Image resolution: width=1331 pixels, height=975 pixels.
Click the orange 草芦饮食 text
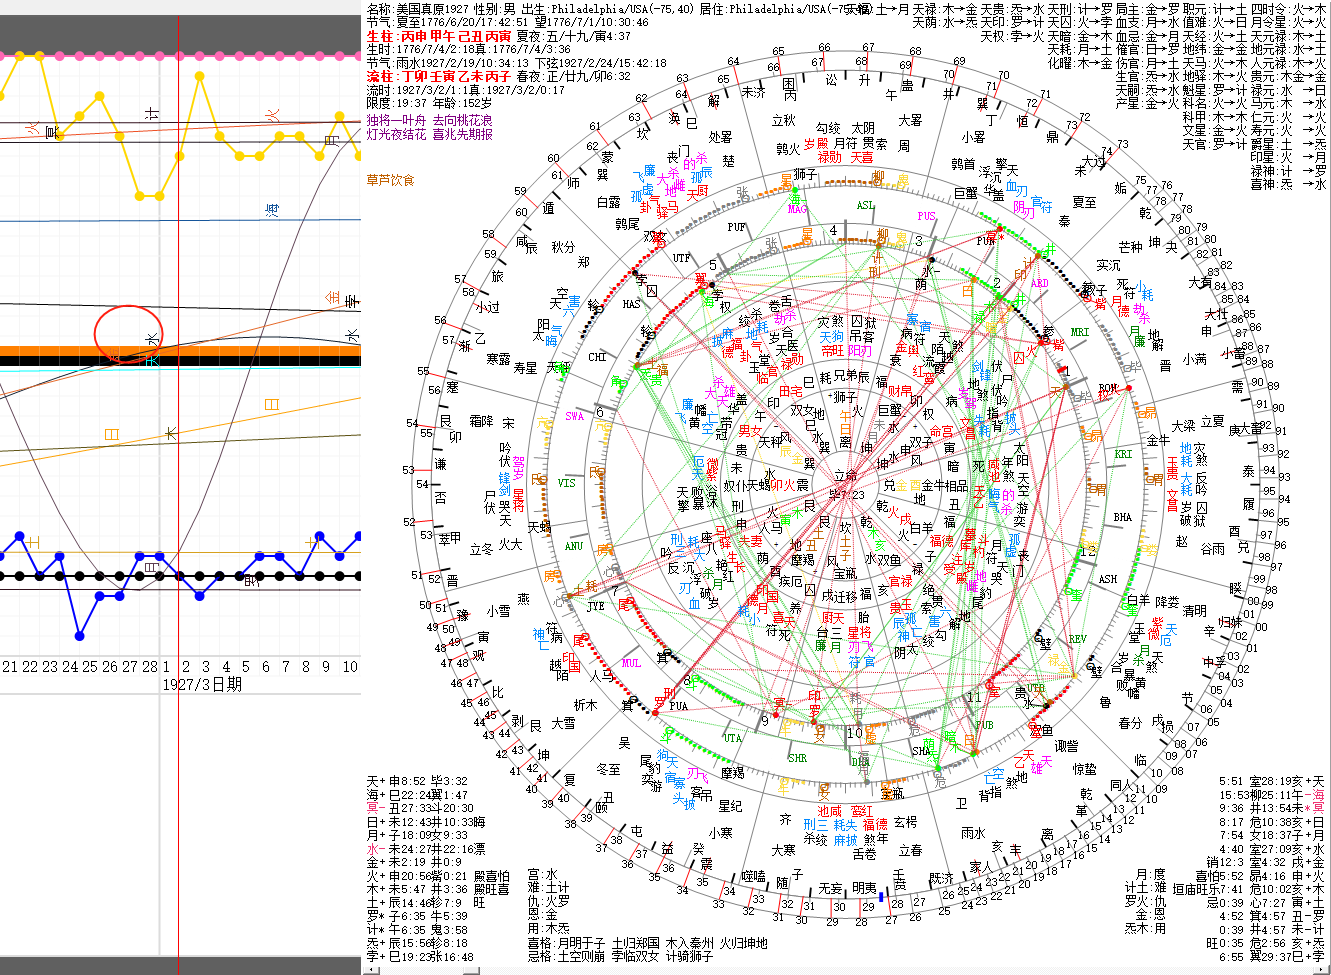tap(390, 180)
